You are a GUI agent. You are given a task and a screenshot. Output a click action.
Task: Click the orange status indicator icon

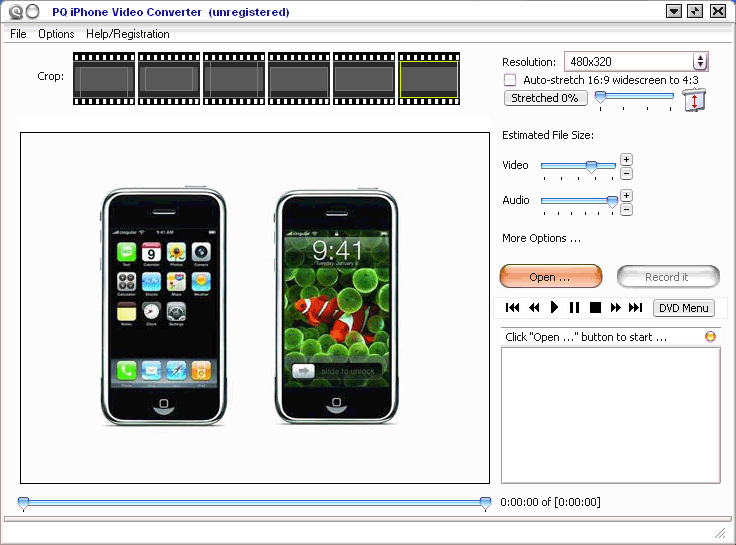click(x=710, y=337)
